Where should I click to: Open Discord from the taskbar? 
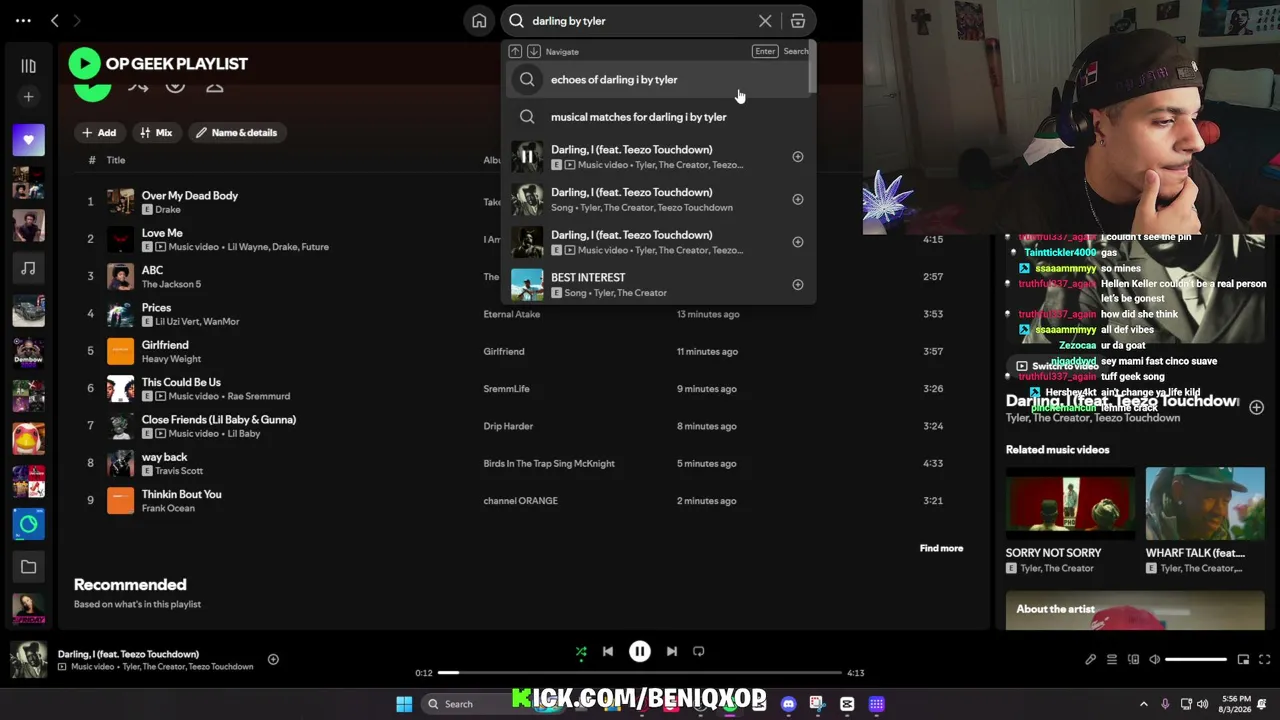pos(789,704)
